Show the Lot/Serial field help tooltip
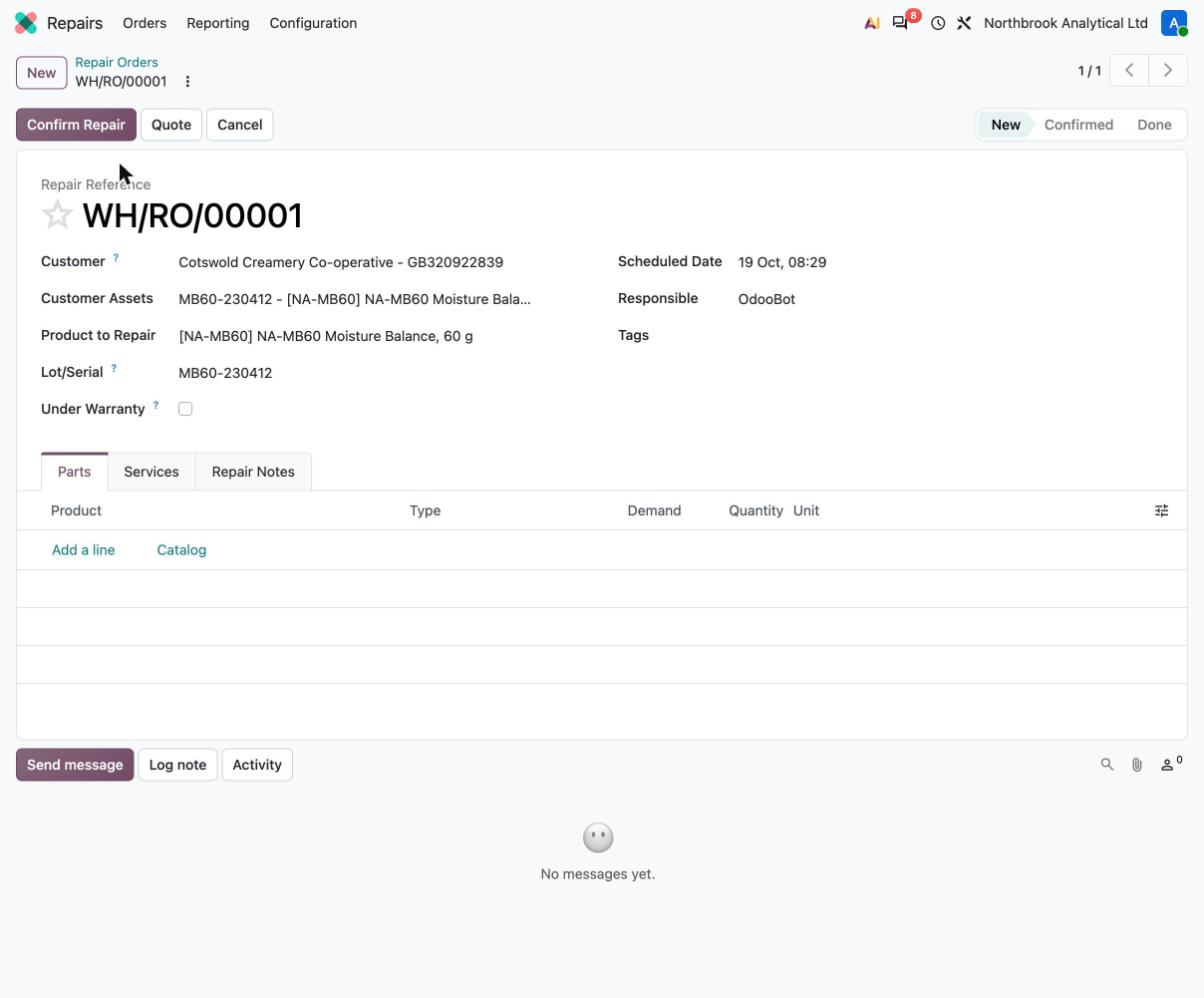The height and width of the screenshot is (998, 1204). [114, 369]
